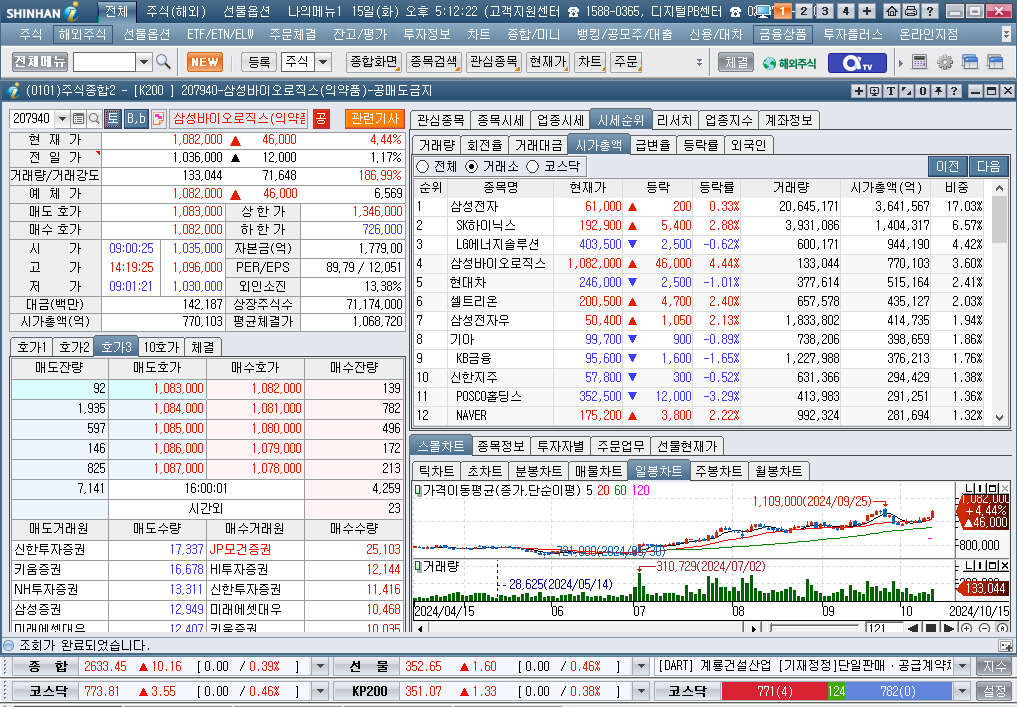Toggle 60-day moving average indicator
Viewport: 1017px width, 707px height.
[621, 490]
